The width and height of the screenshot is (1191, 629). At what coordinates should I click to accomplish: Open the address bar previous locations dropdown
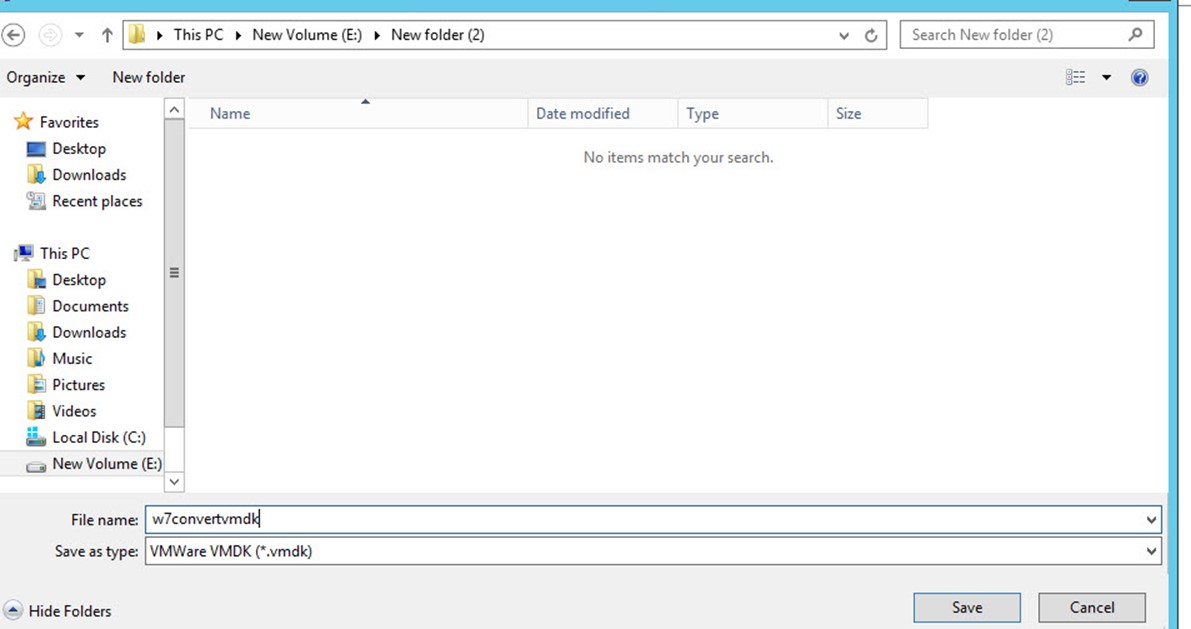[846, 35]
